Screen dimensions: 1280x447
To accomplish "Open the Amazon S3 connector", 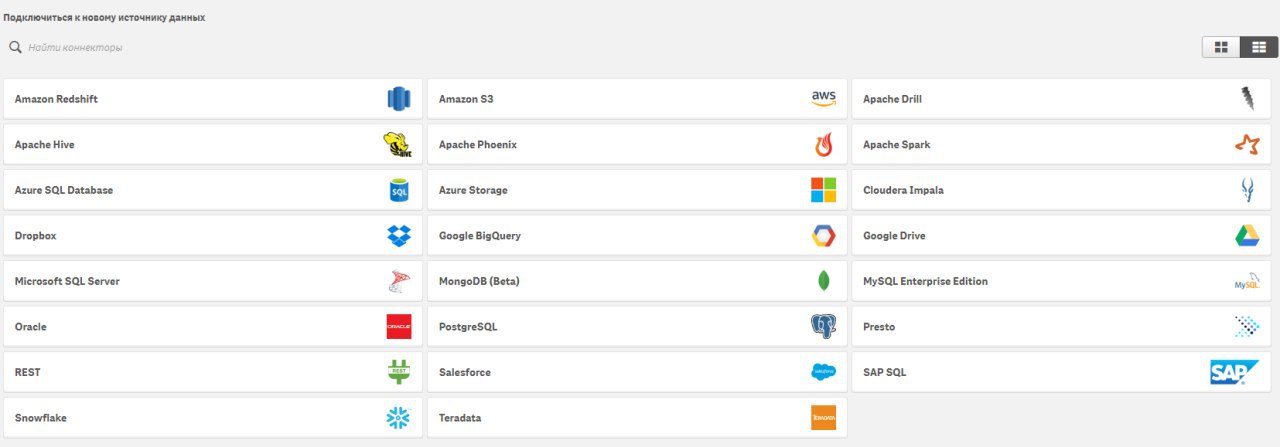I will point(637,99).
